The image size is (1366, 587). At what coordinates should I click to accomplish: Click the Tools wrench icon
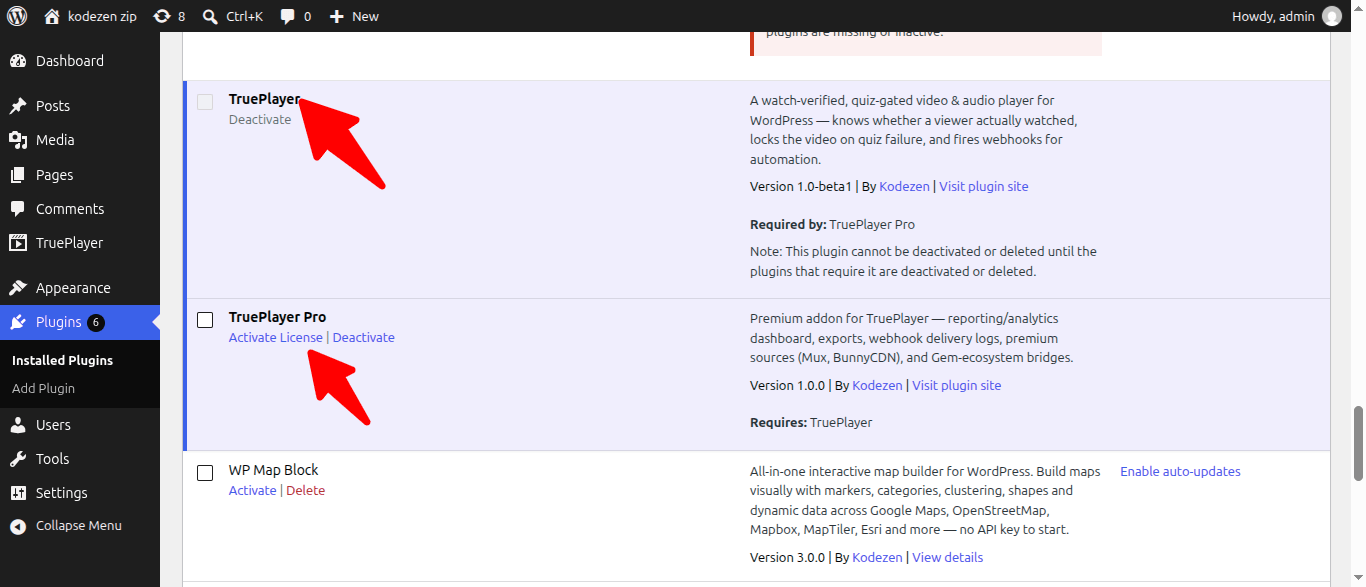click(18, 459)
